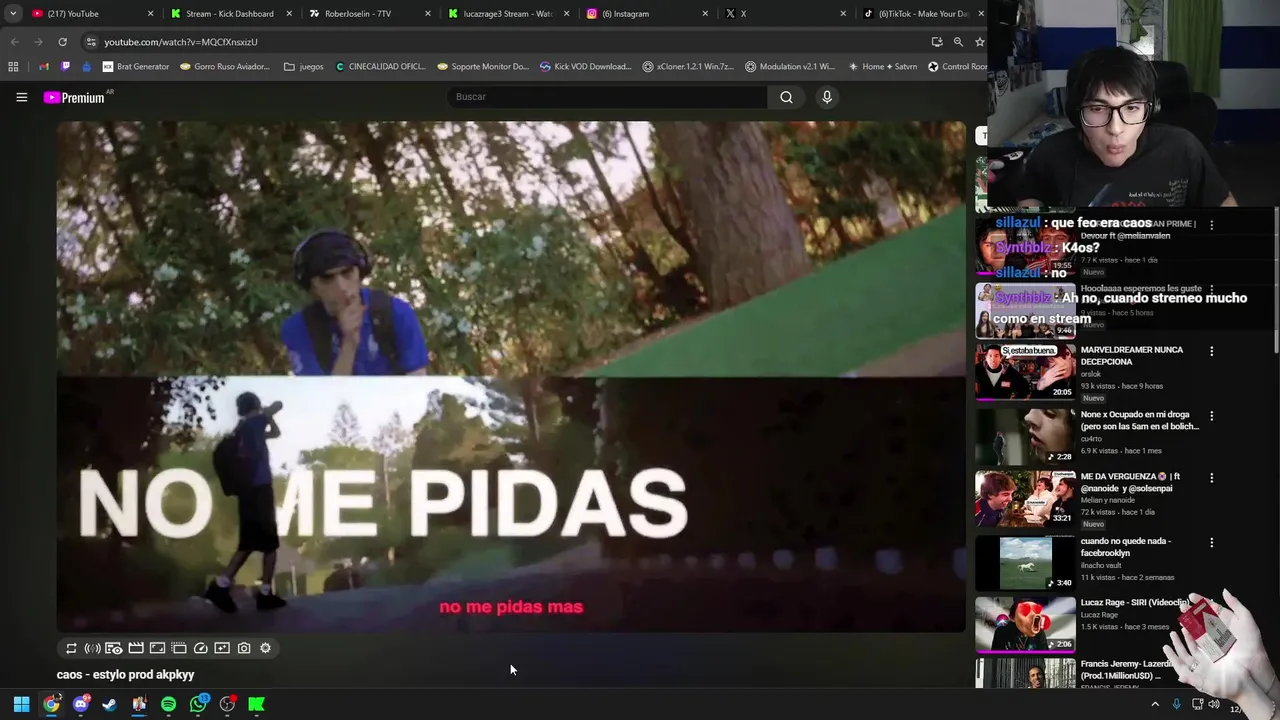1280x720 pixels.
Task: Run search with the magnifier button
Action: point(786,97)
